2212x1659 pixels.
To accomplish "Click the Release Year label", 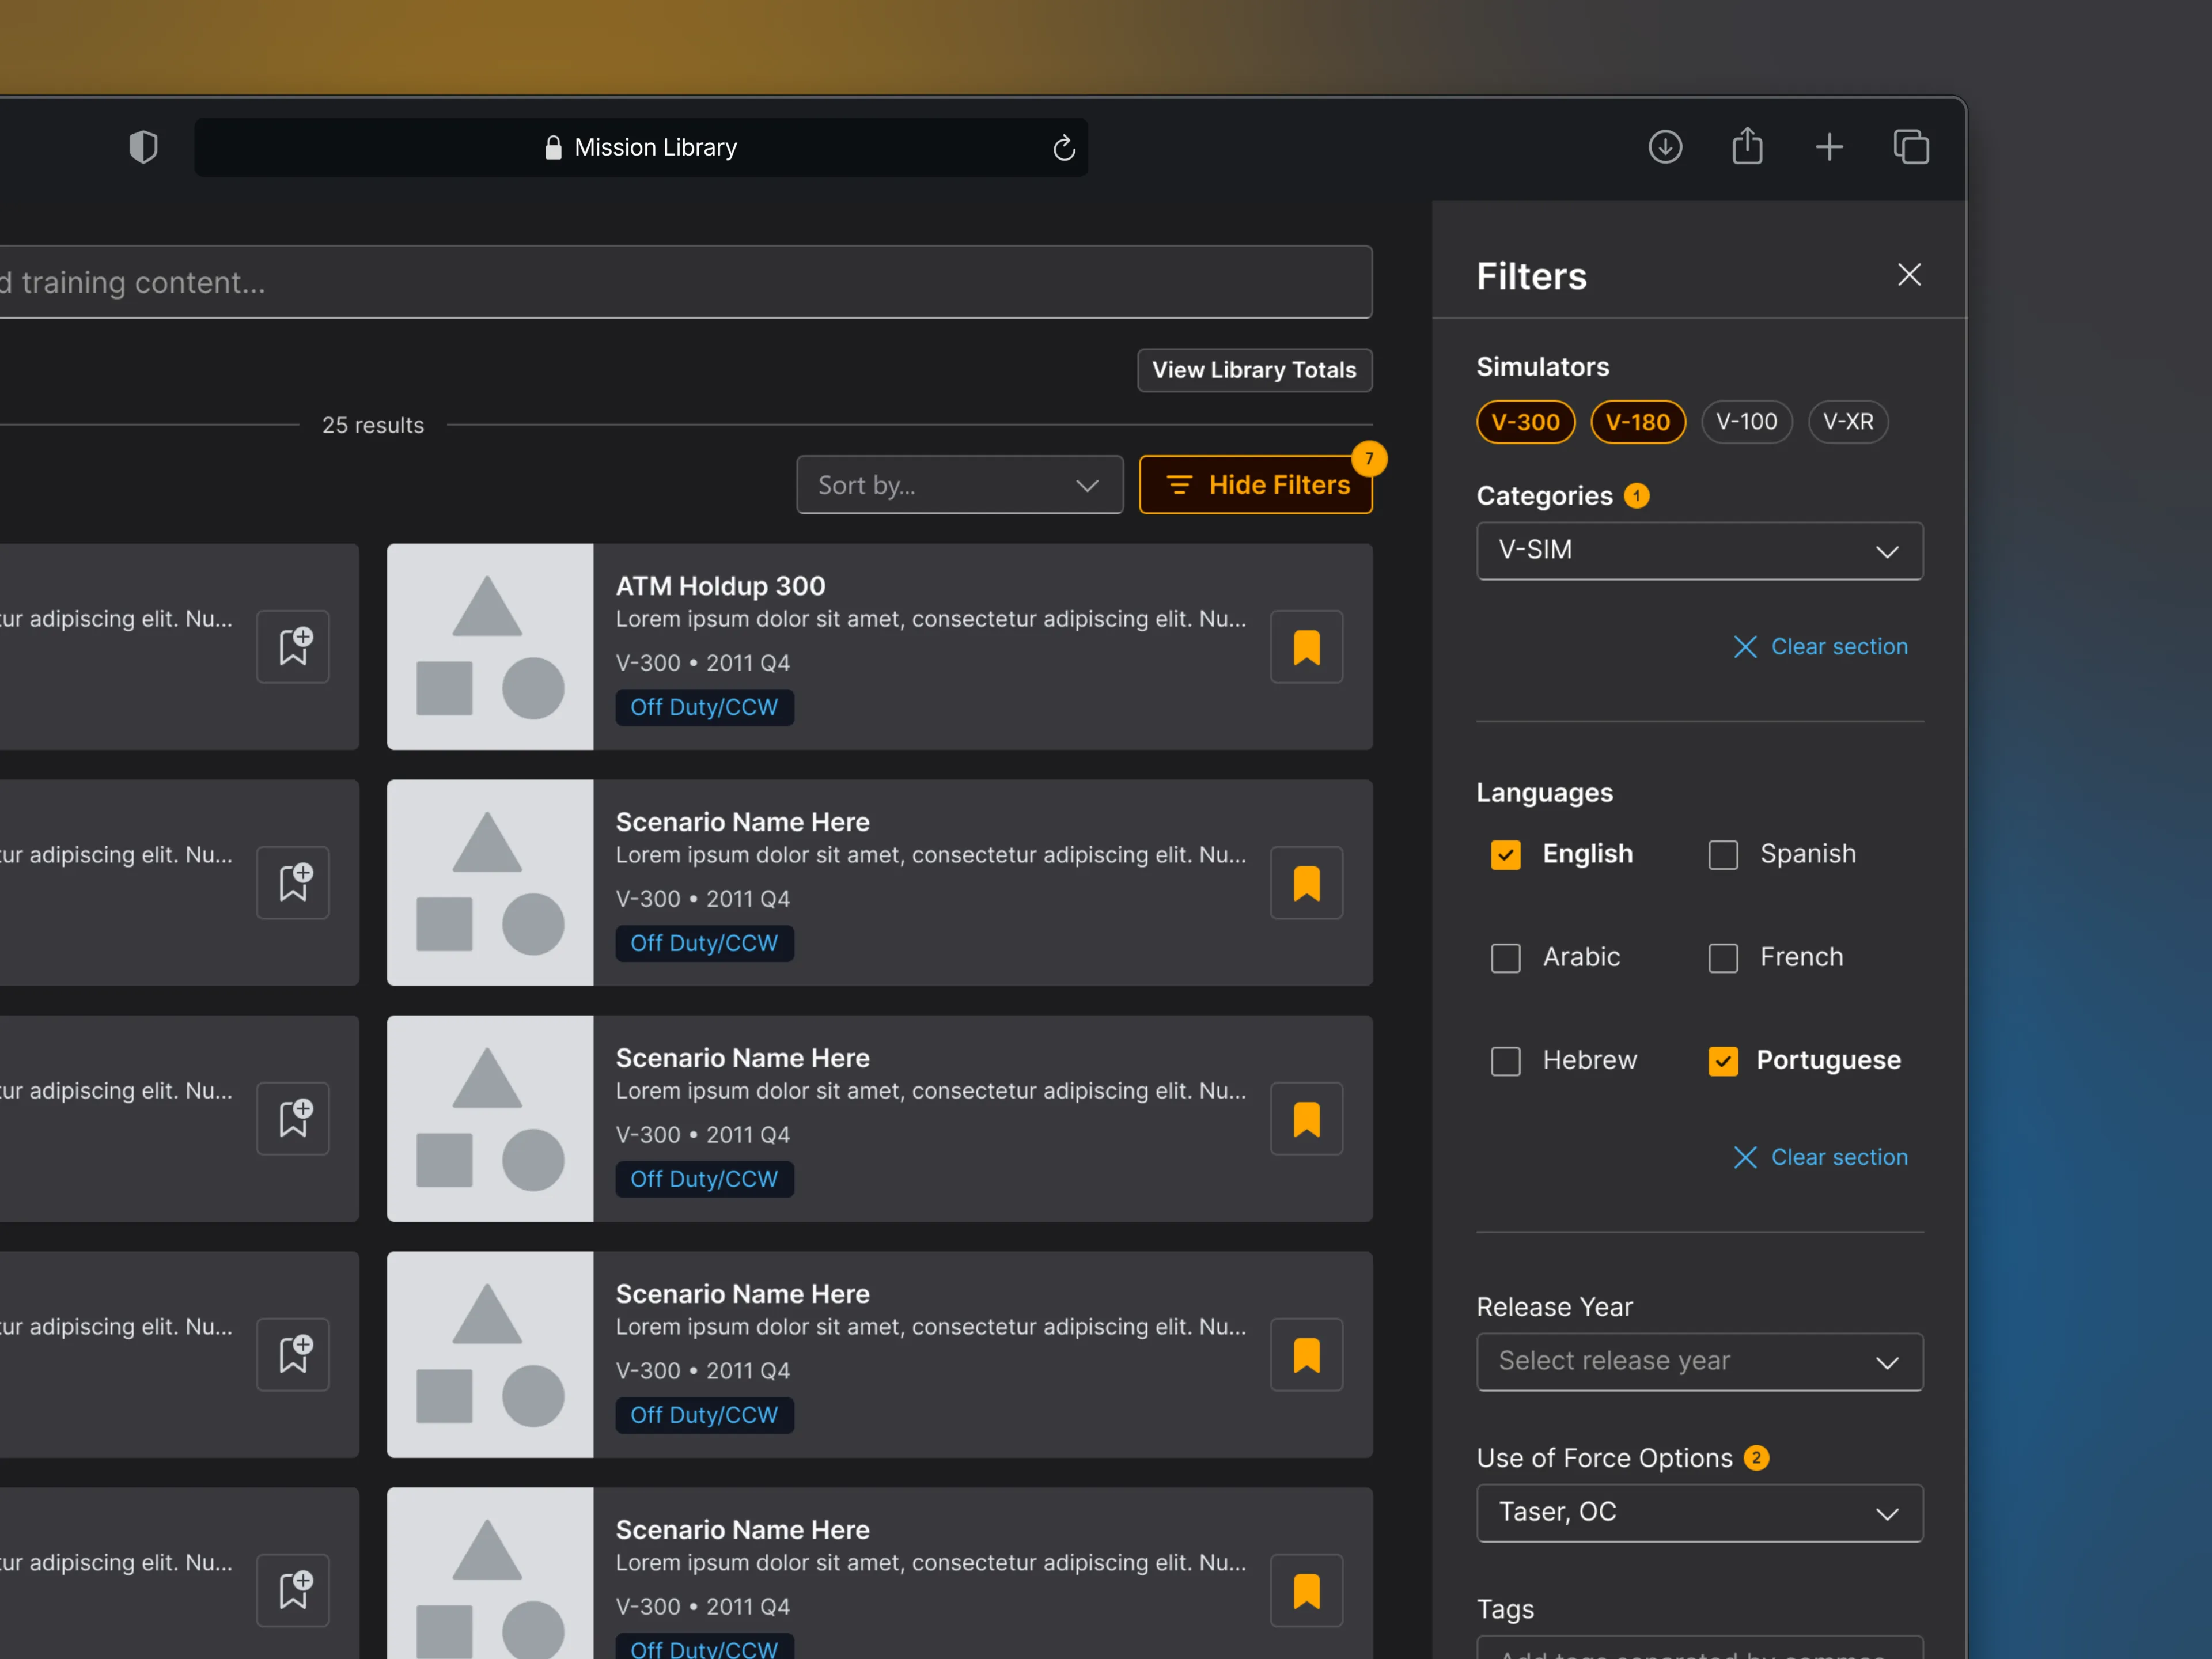I will pyautogui.click(x=1555, y=1307).
